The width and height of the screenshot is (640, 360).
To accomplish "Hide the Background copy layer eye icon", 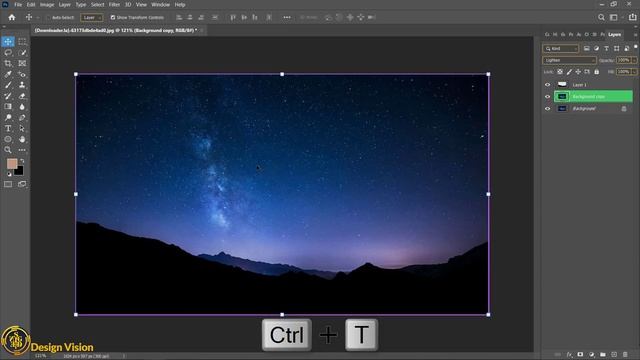I will click(x=548, y=97).
